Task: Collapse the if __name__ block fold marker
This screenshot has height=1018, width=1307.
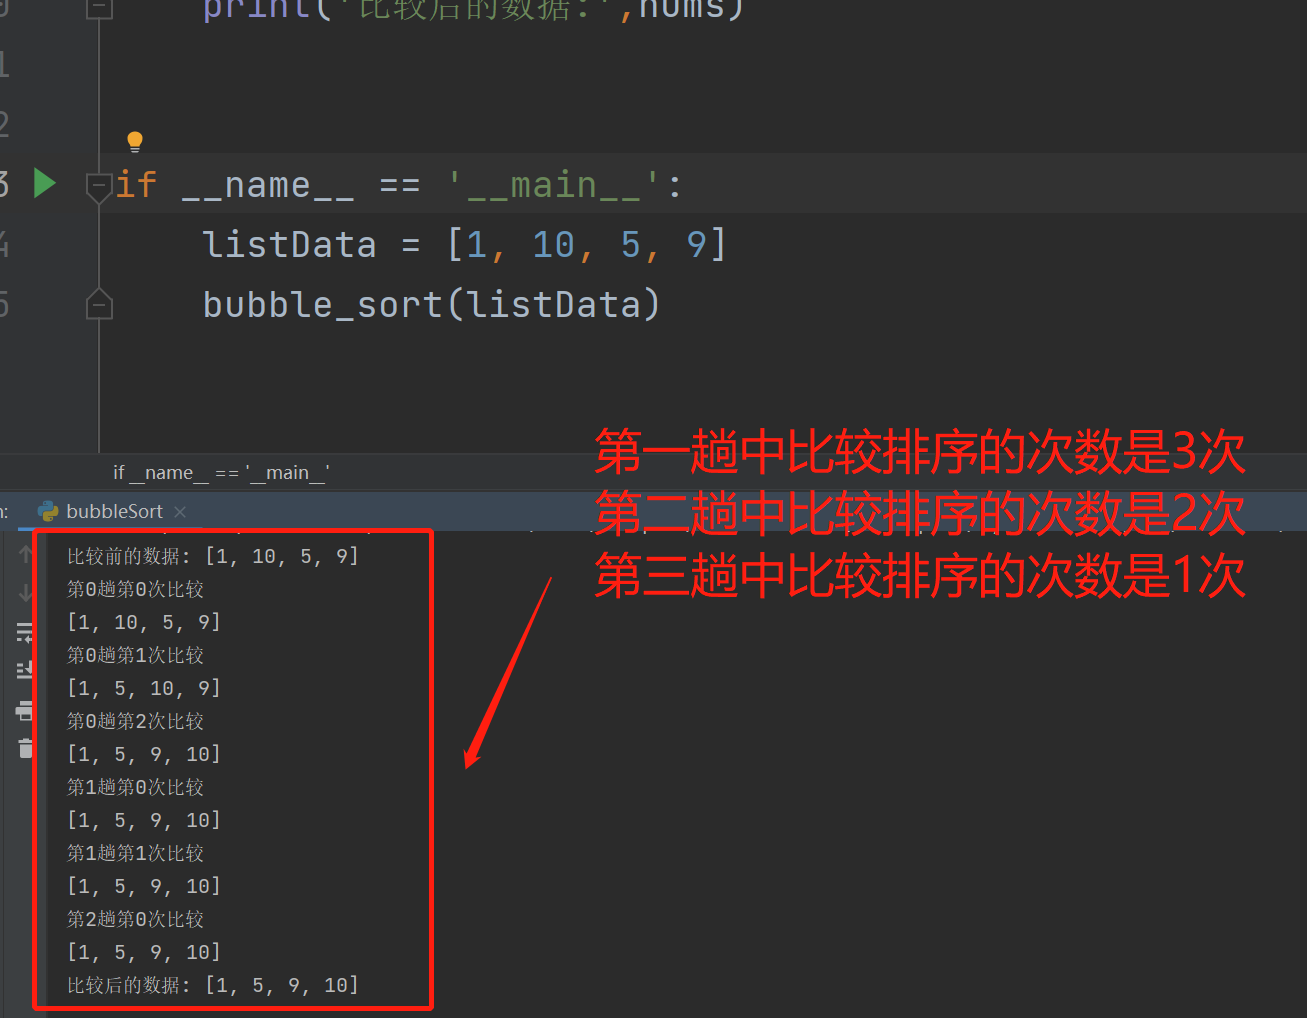Action: 98,186
